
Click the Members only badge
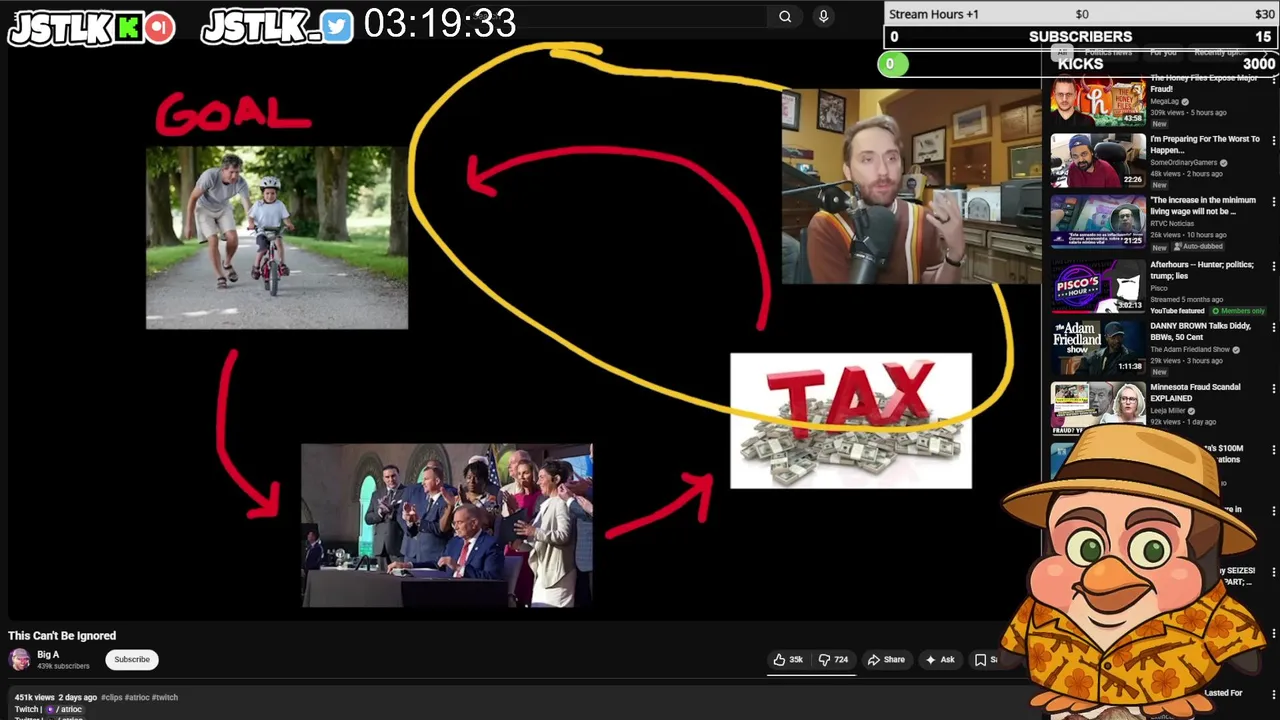click(x=1237, y=311)
